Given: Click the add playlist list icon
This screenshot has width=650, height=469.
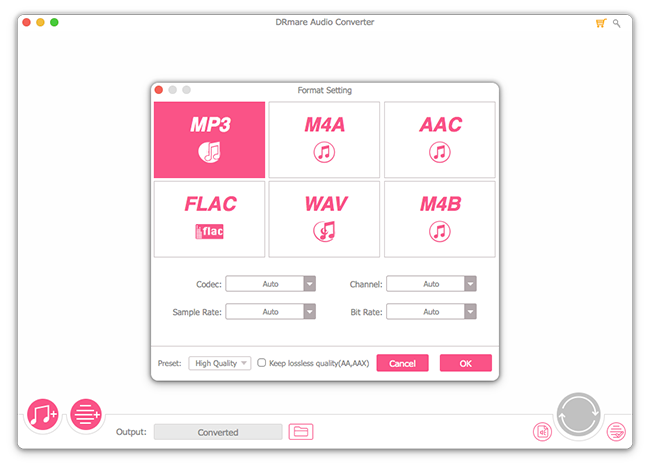Looking at the screenshot, I should 85,414.
